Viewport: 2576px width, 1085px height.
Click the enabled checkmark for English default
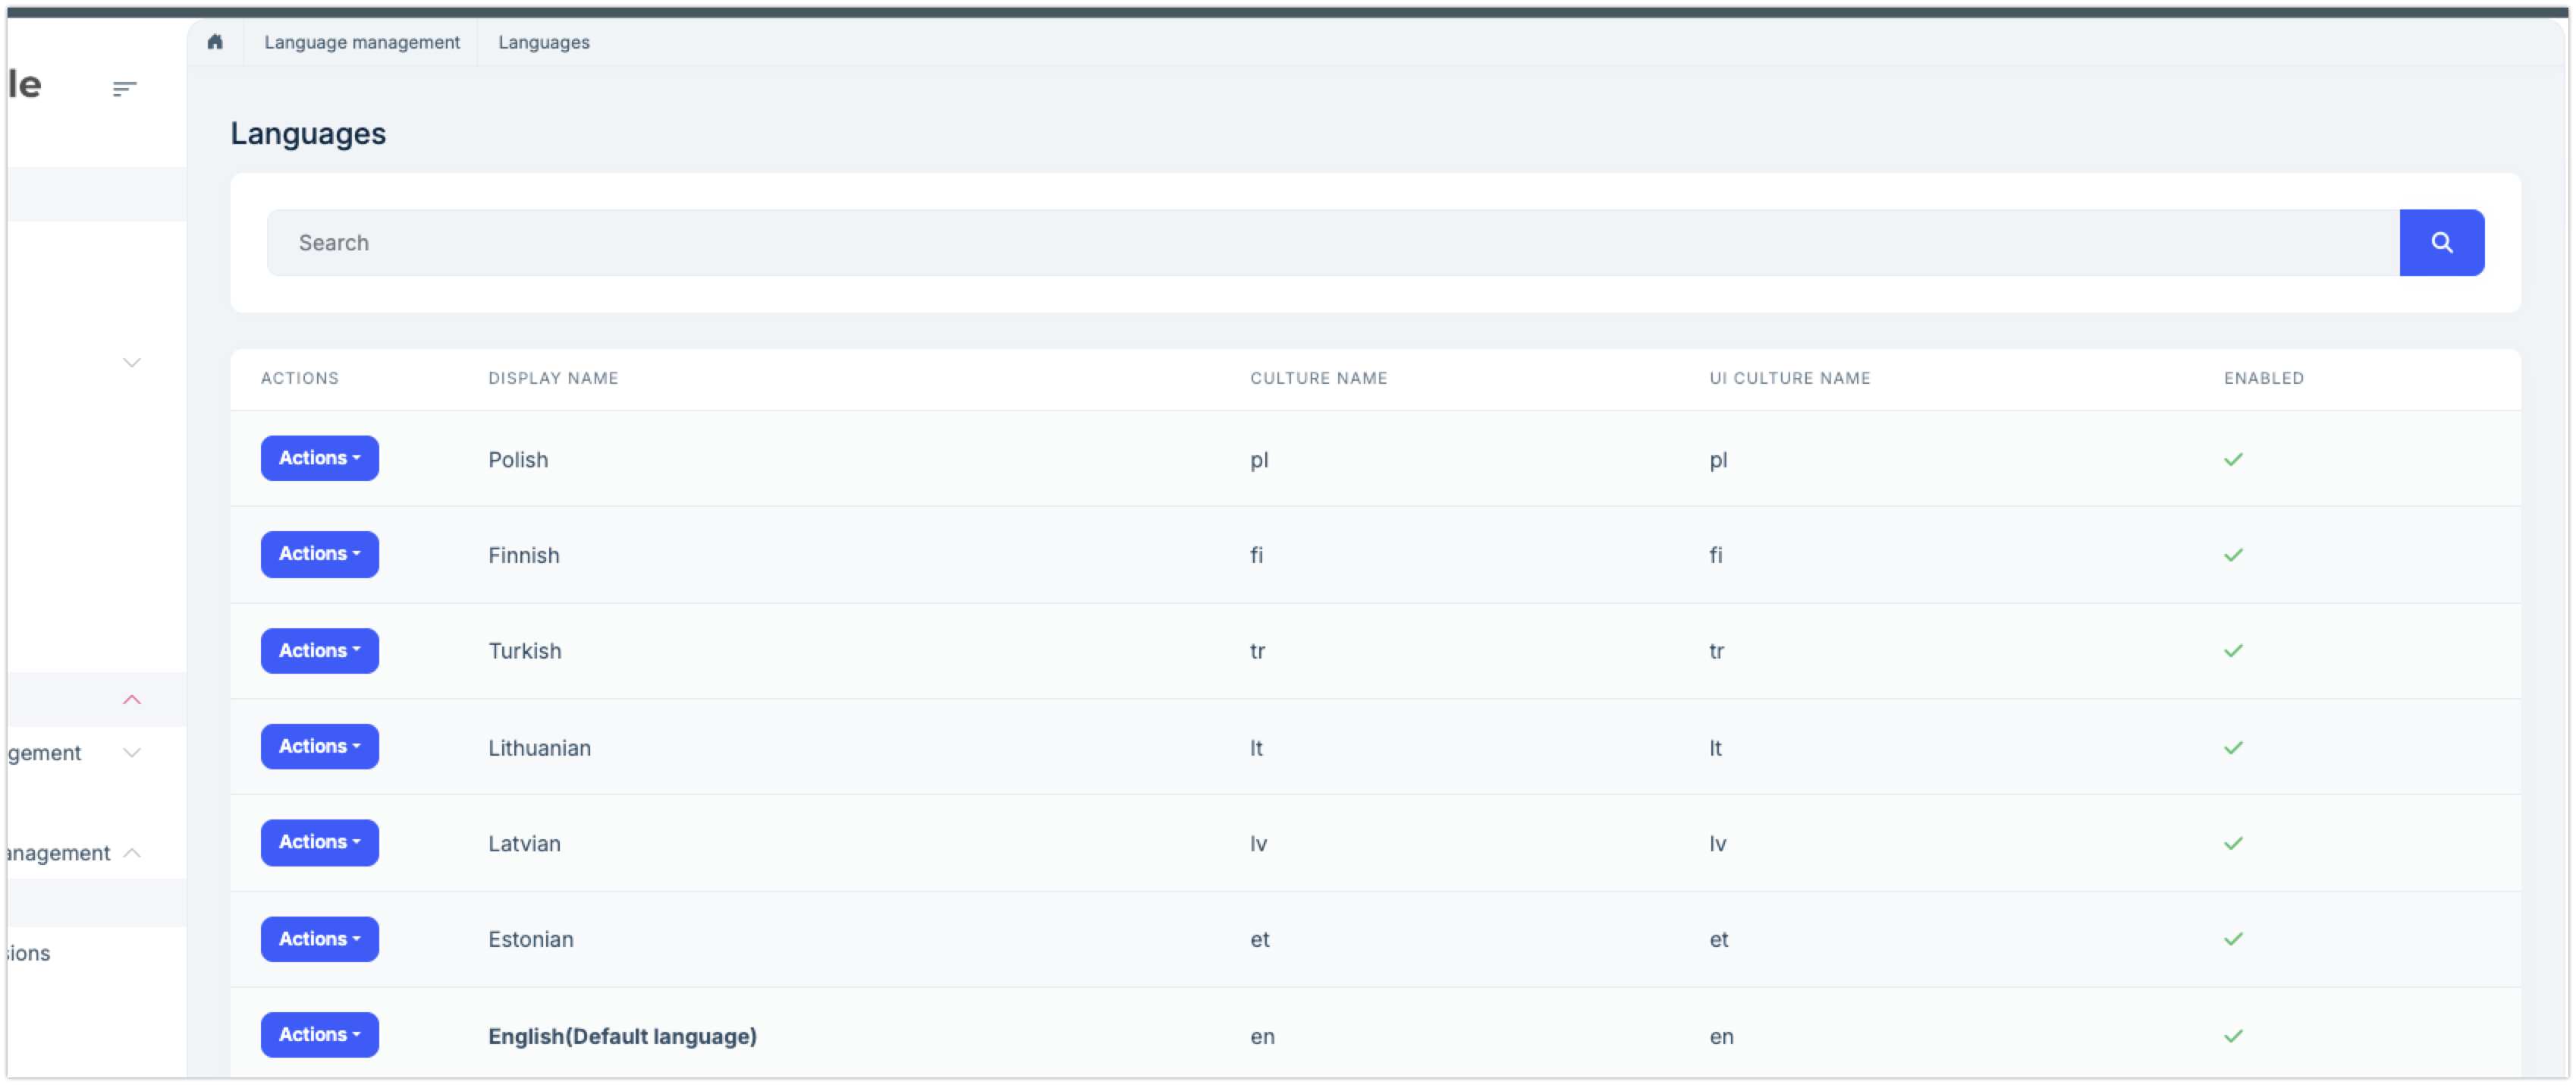tap(2233, 1036)
